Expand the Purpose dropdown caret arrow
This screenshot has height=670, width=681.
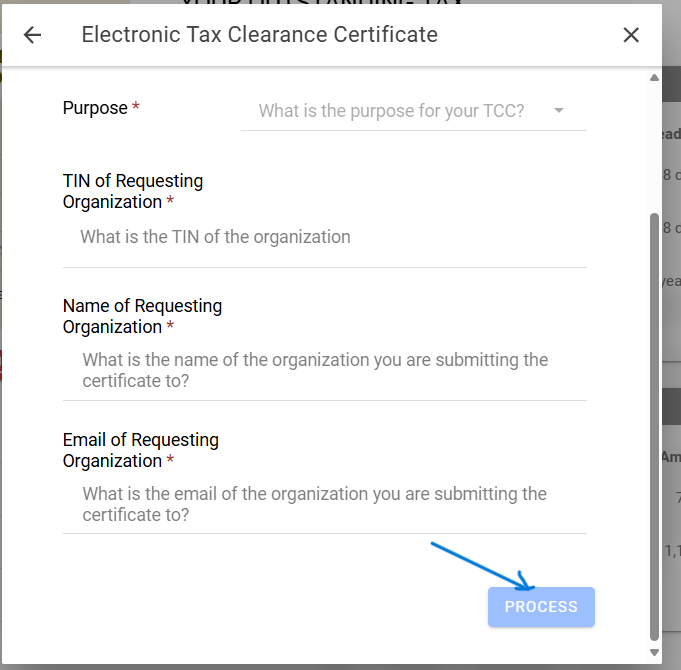click(x=558, y=111)
